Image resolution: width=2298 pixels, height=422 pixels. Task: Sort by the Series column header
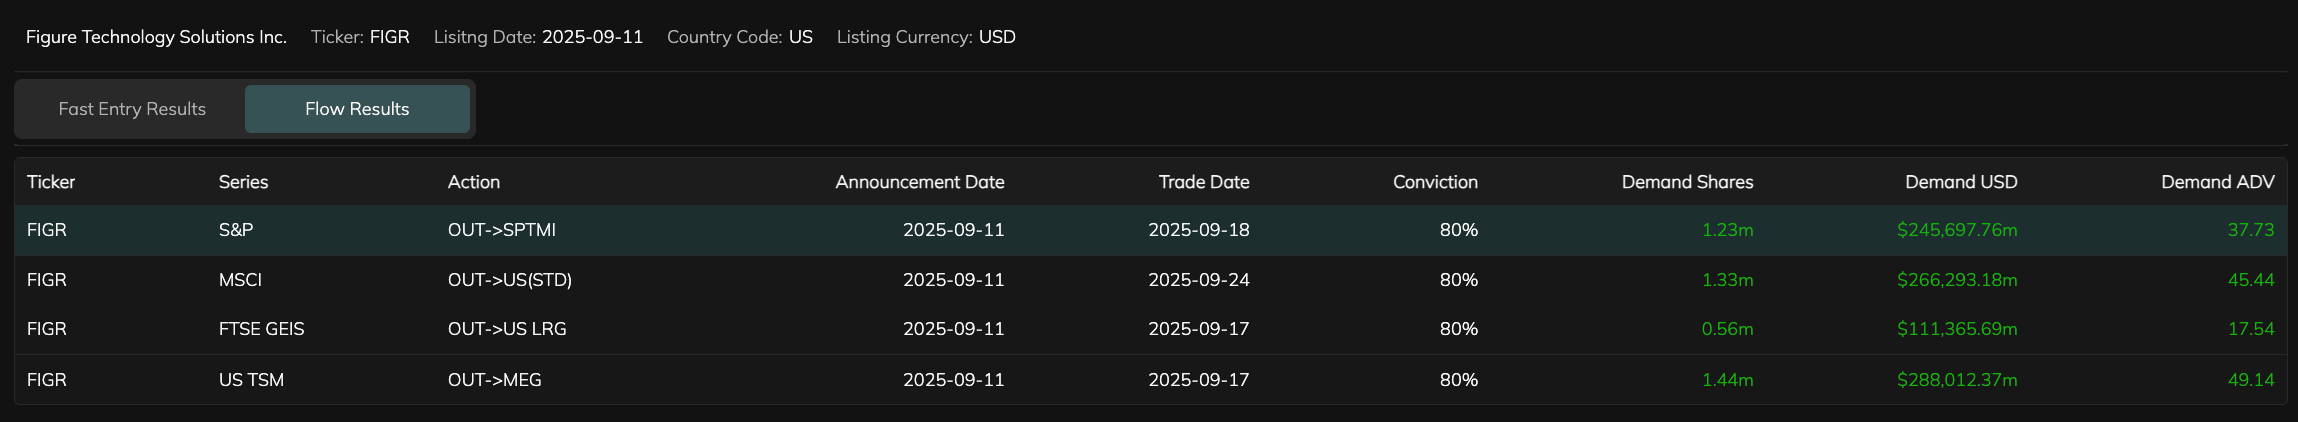[243, 182]
